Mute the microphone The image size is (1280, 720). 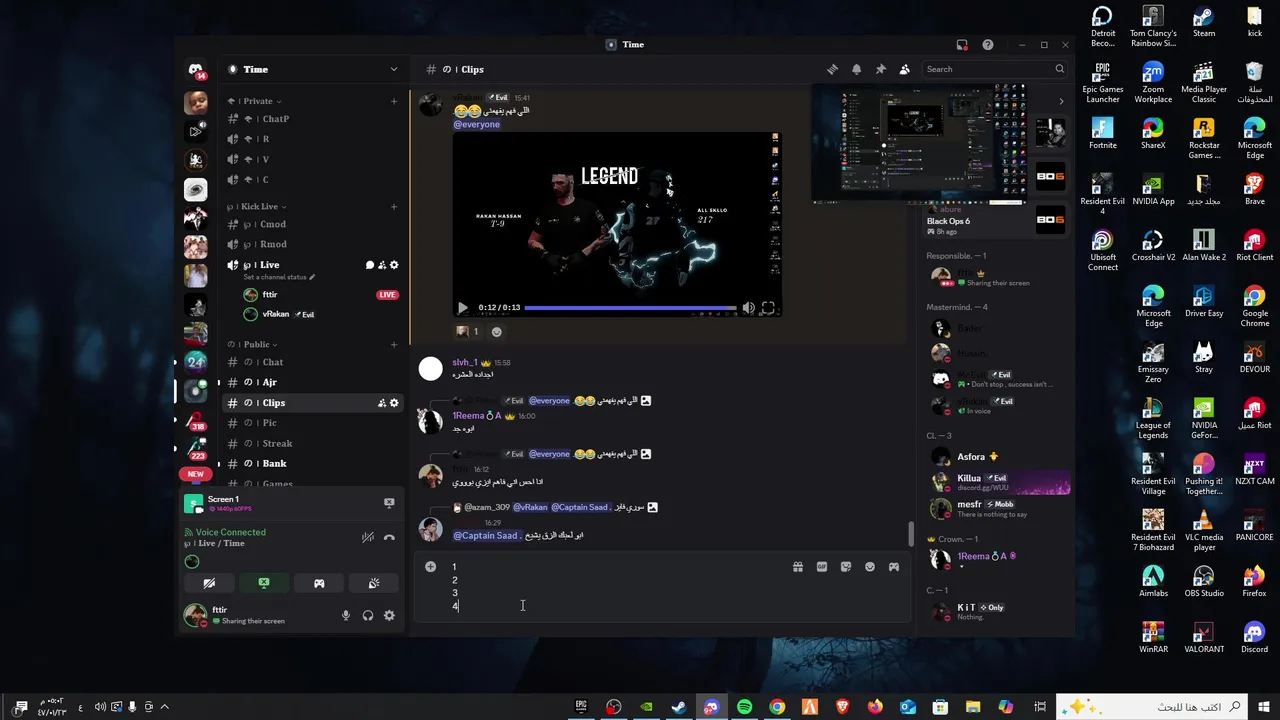346,616
